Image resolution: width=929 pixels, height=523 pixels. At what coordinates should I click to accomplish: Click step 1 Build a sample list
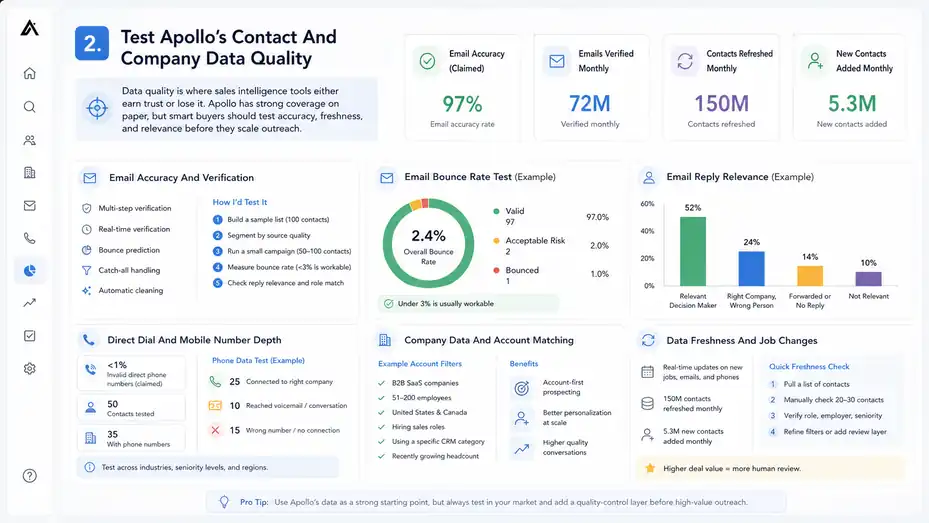[271, 220]
